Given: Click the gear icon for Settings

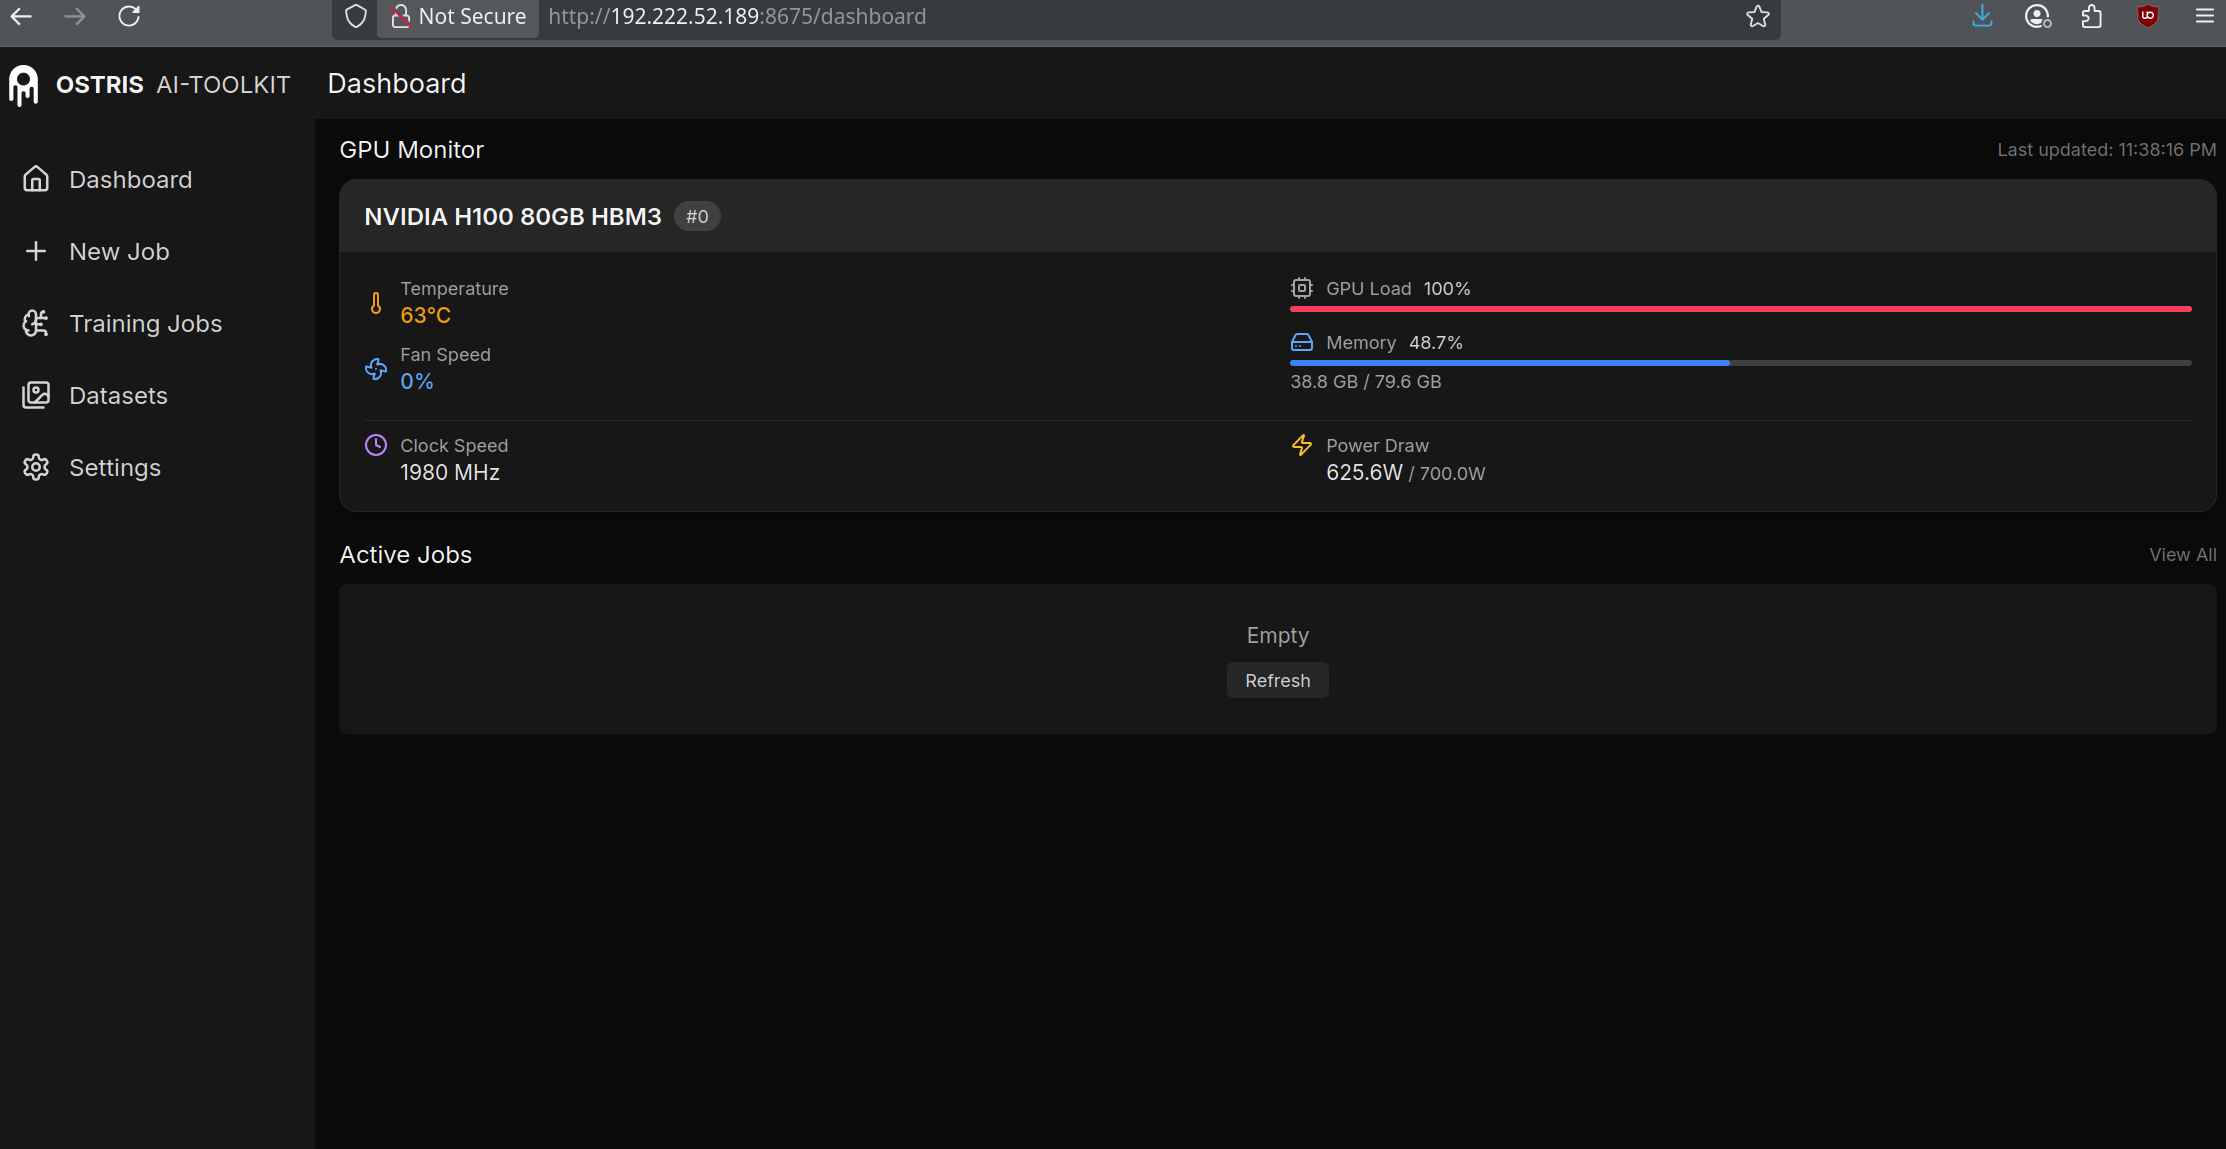Looking at the screenshot, I should coord(36,467).
